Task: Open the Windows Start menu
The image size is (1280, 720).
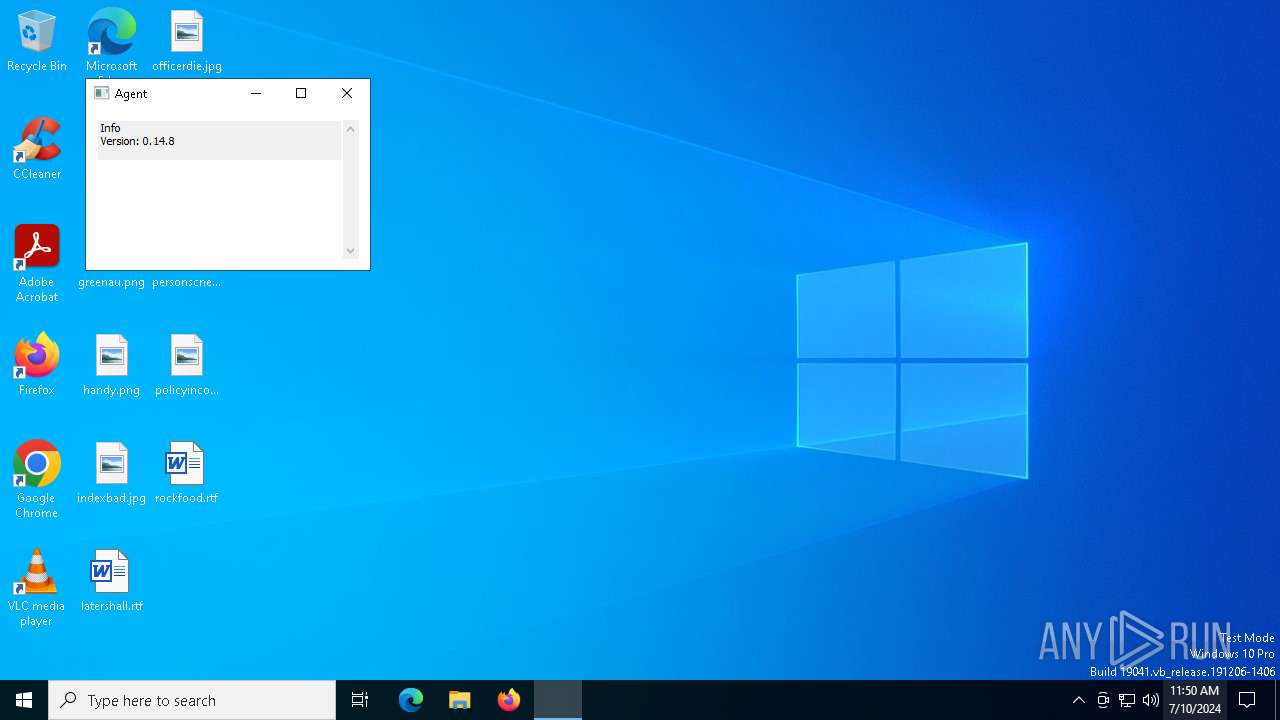Action: click(x=24, y=700)
